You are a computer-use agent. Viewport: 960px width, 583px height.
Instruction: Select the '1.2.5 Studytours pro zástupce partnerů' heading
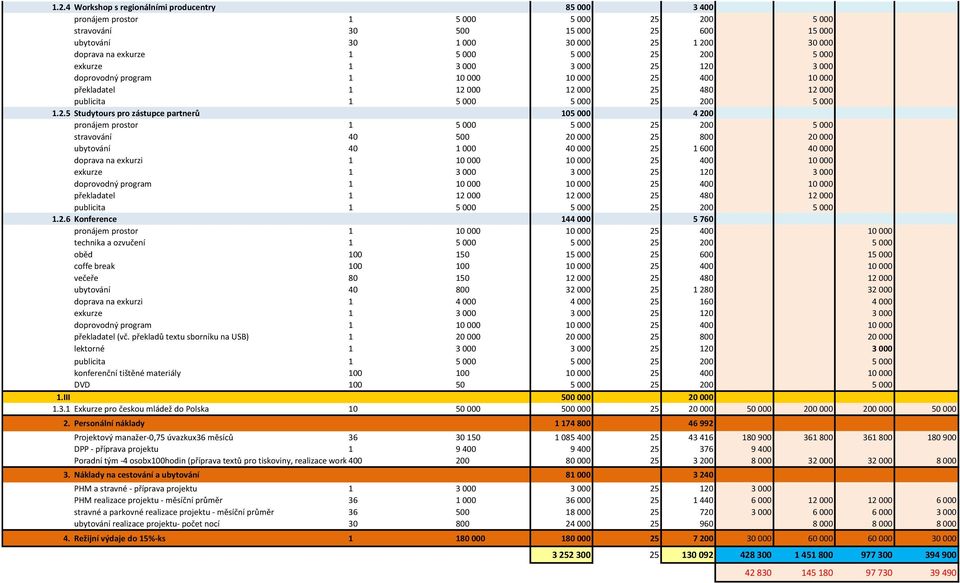tap(127, 113)
